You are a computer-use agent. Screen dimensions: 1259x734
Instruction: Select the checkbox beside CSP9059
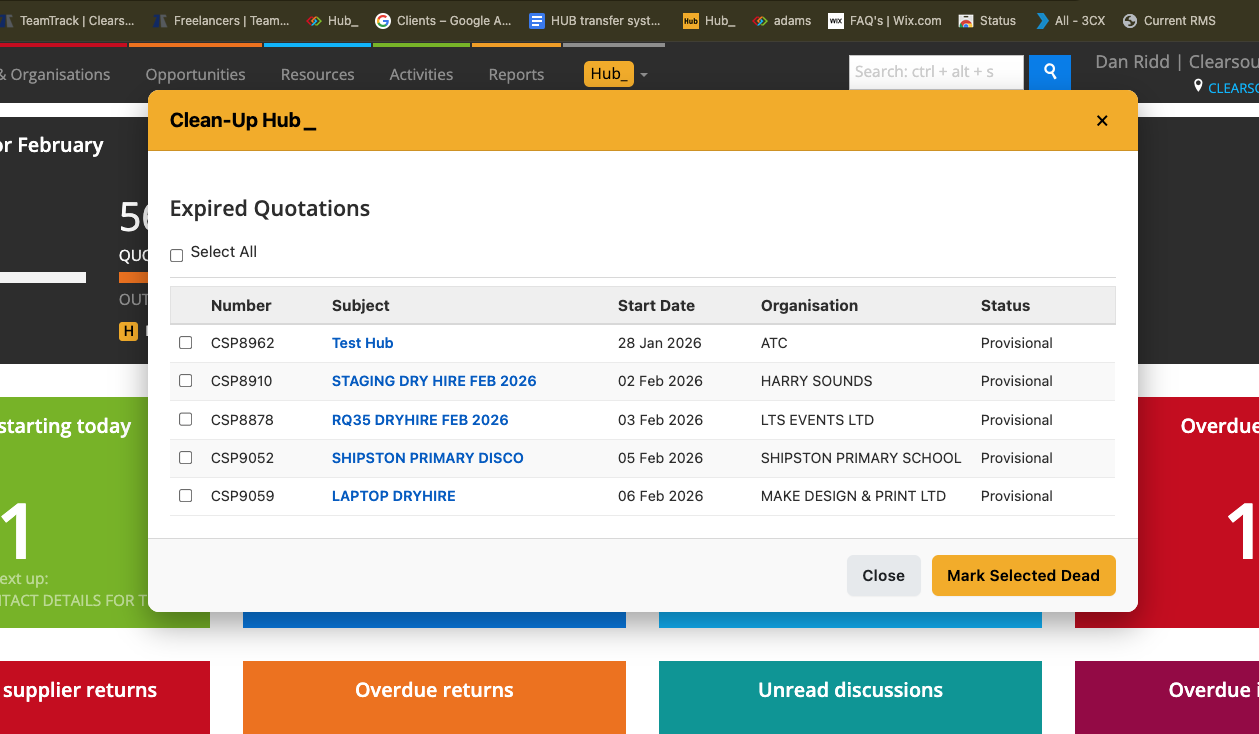click(185, 495)
